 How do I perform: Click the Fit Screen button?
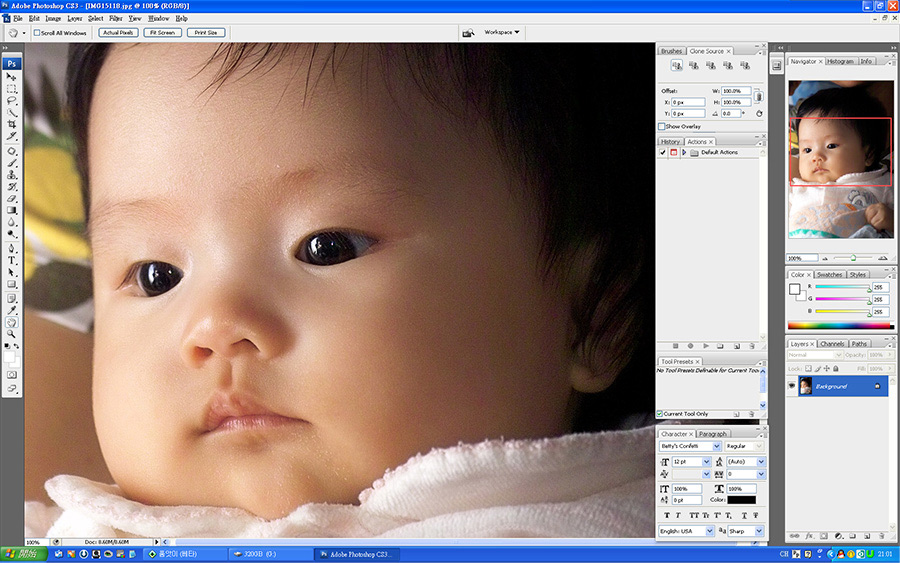(x=161, y=32)
